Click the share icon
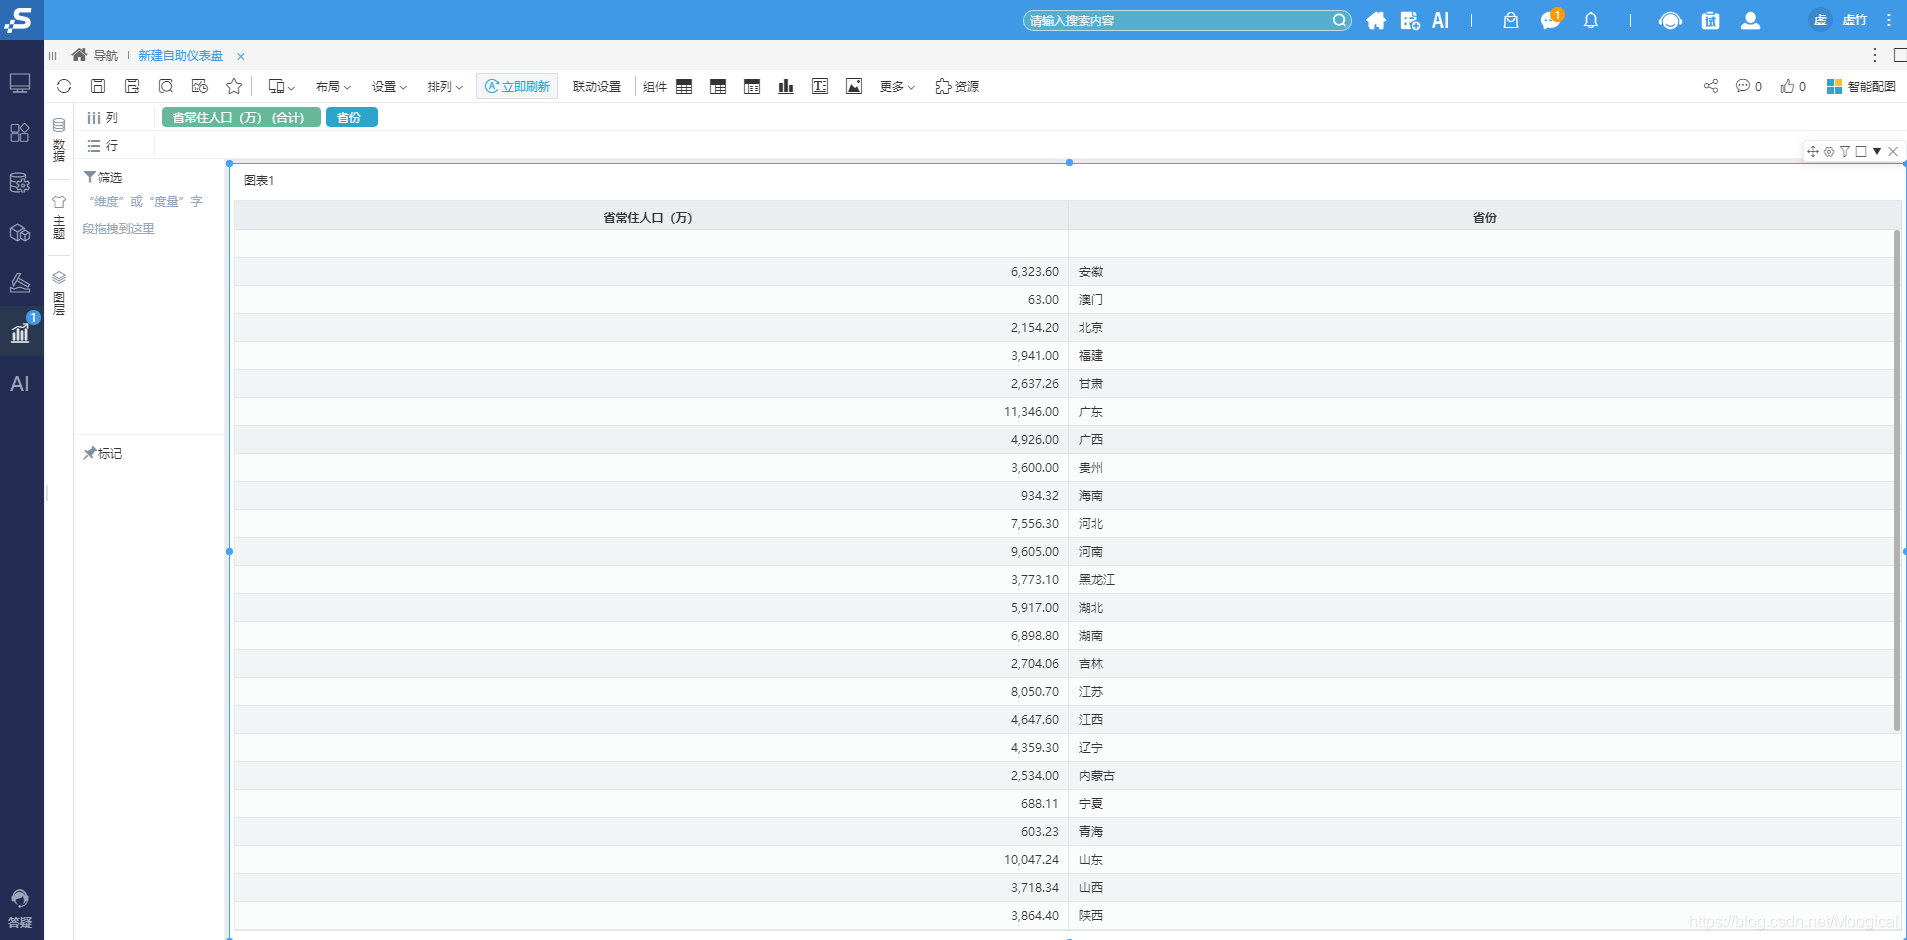The image size is (1907, 940). pos(1711,86)
